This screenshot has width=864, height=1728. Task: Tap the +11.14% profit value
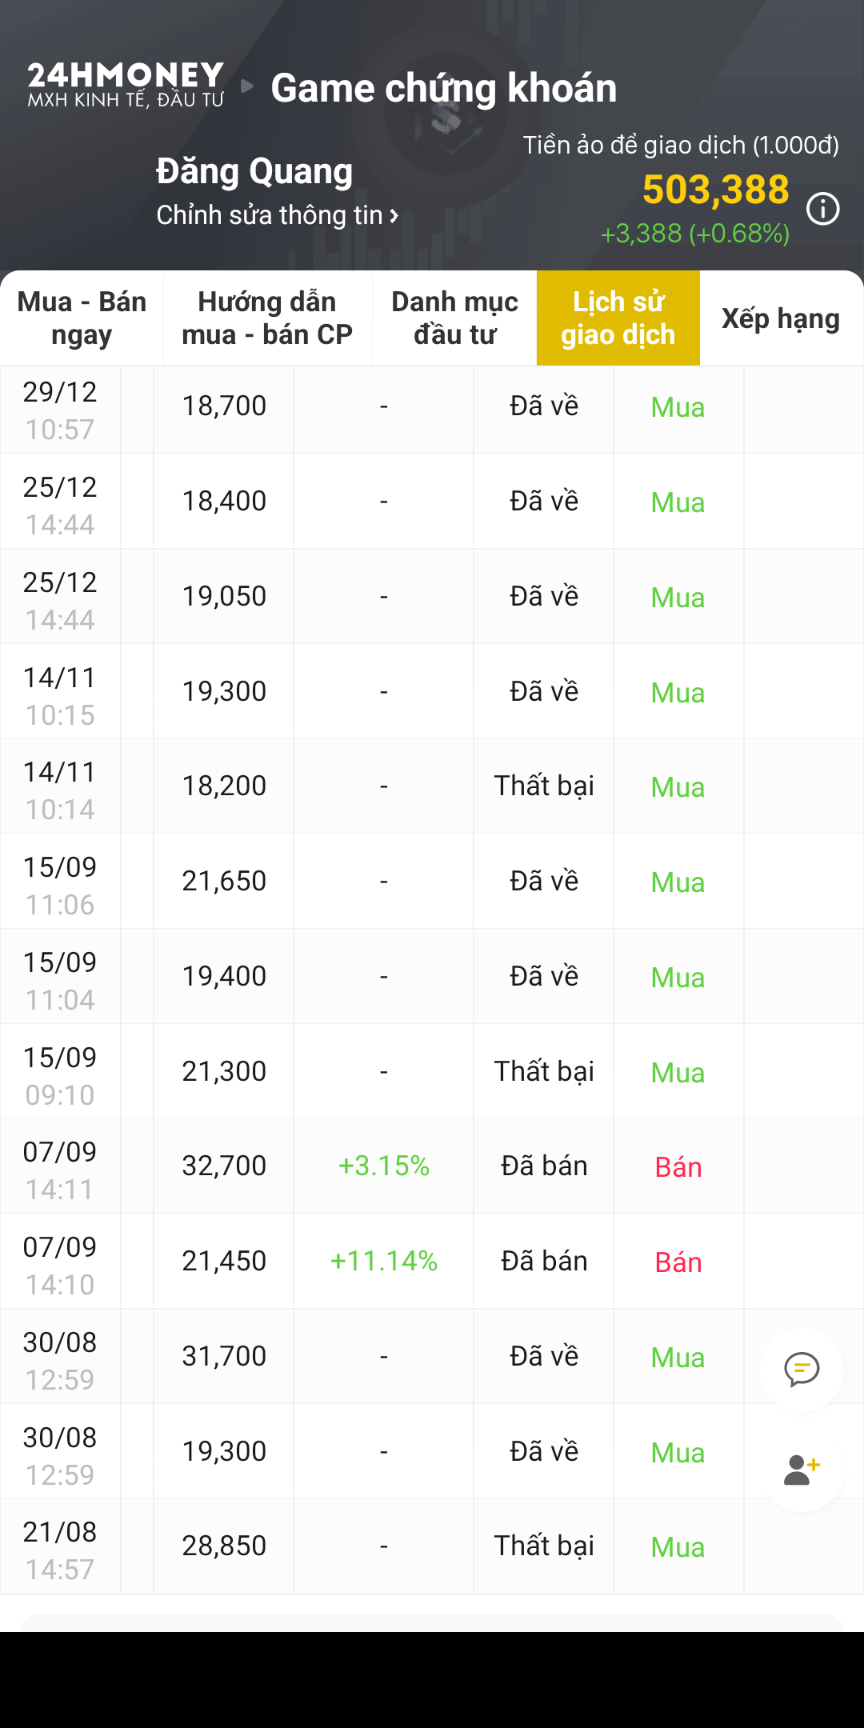(x=384, y=1261)
